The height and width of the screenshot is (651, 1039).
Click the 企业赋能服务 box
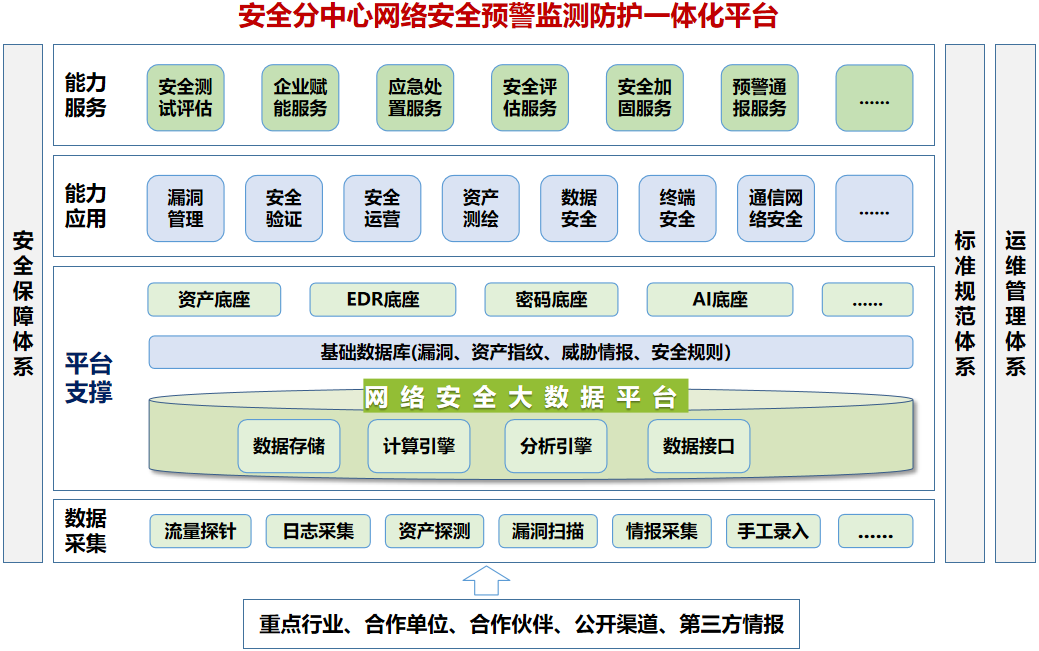point(300,98)
